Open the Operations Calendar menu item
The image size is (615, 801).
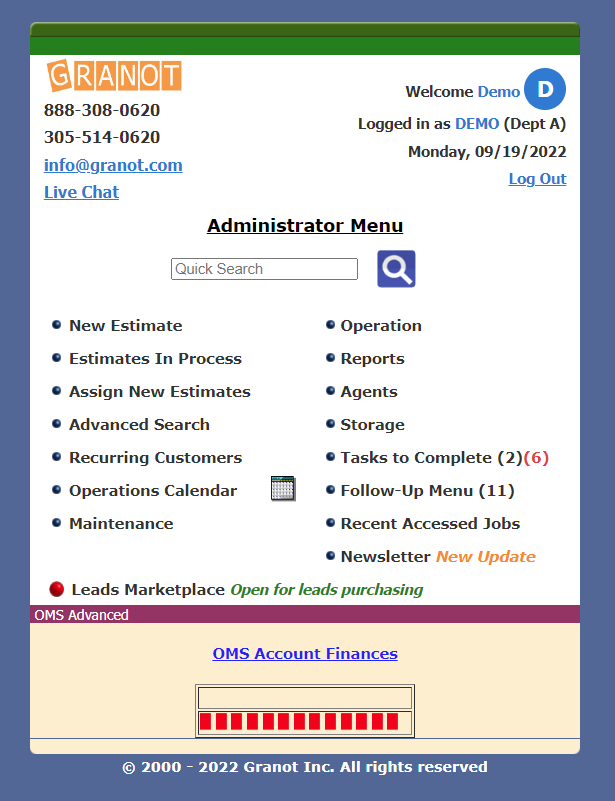point(153,490)
